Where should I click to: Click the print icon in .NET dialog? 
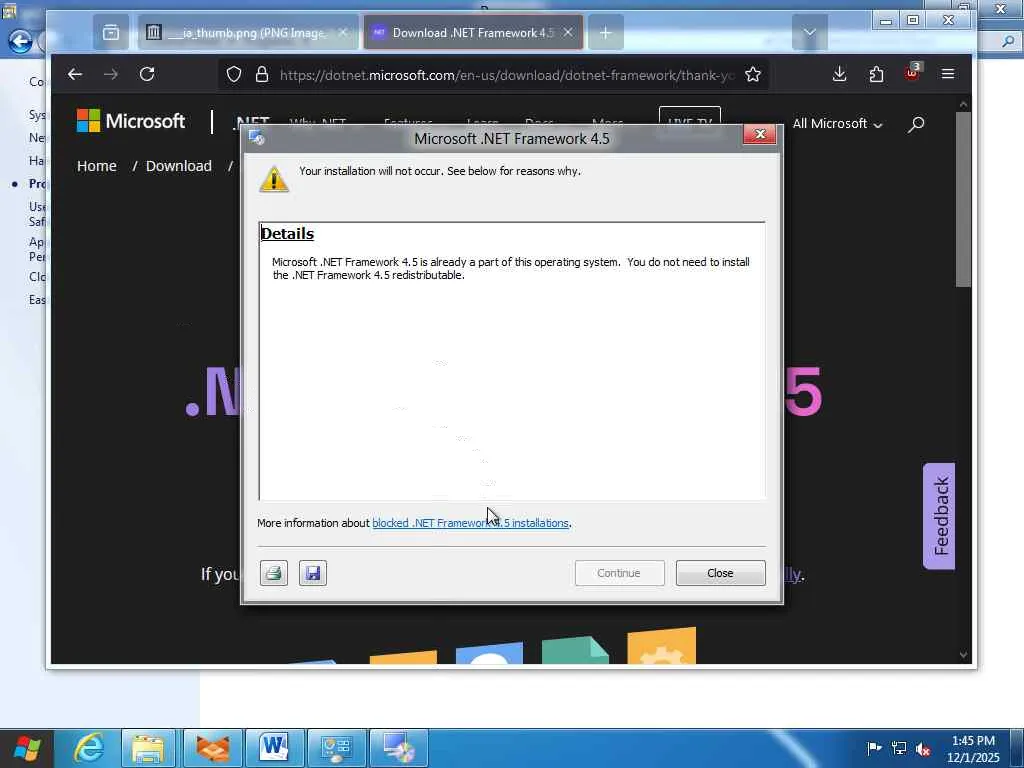pyautogui.click(x=274, y=573)
